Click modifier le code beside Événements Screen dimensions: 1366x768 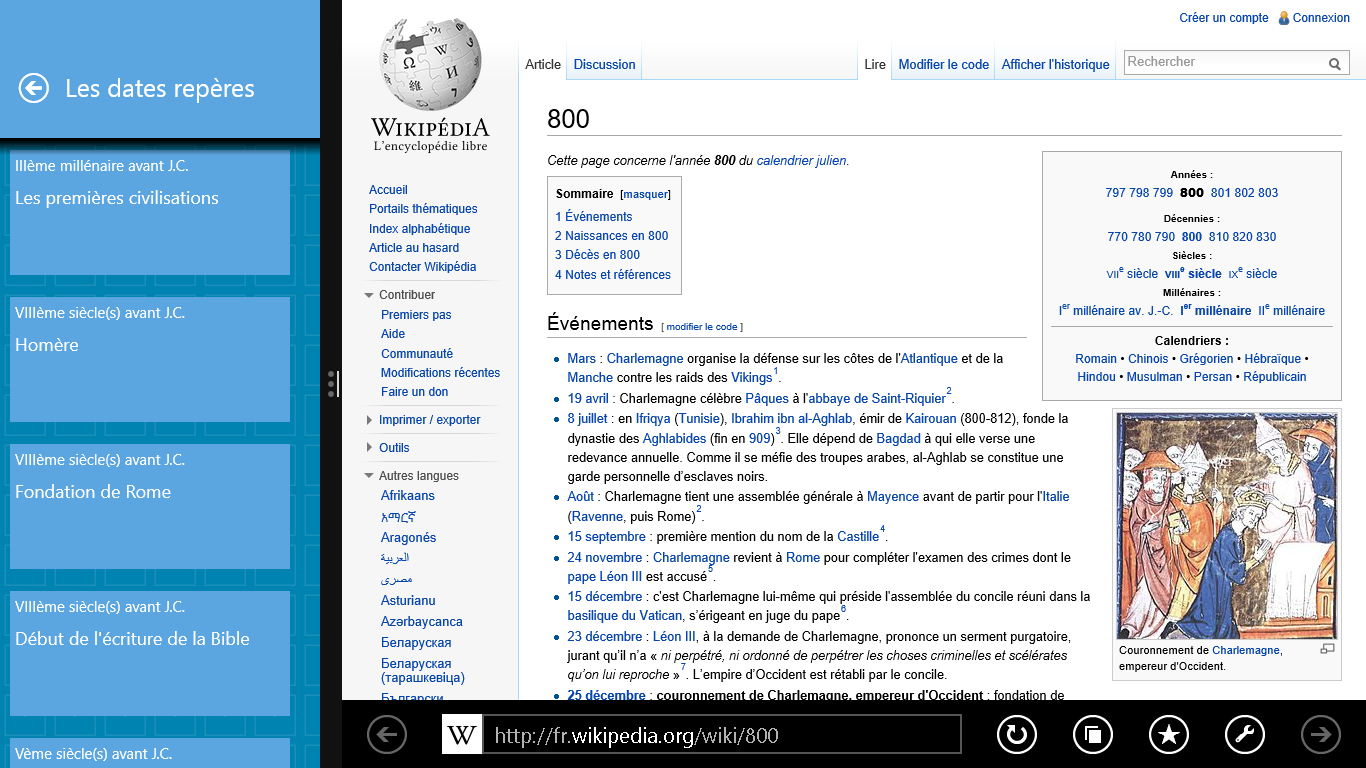pyautogui.click(x=702, y=327)
